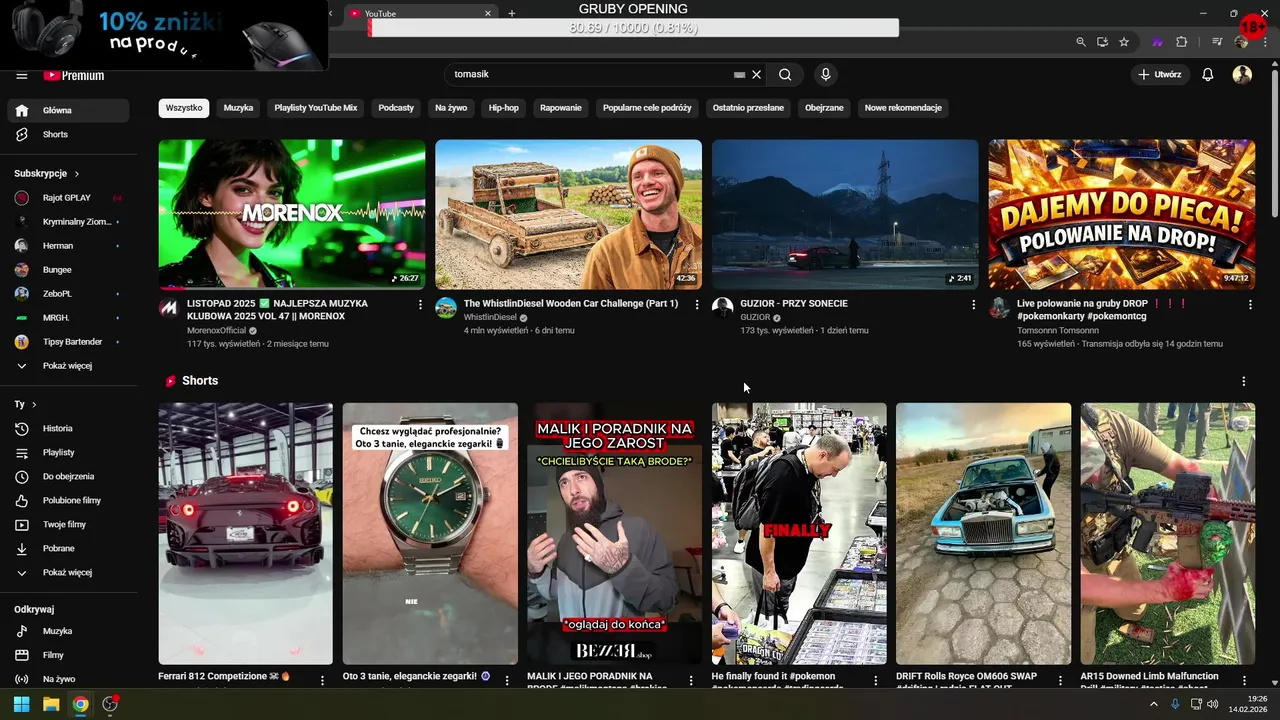
Task: Click the purple 7TV extension icon
Action: coord(1157,42)
